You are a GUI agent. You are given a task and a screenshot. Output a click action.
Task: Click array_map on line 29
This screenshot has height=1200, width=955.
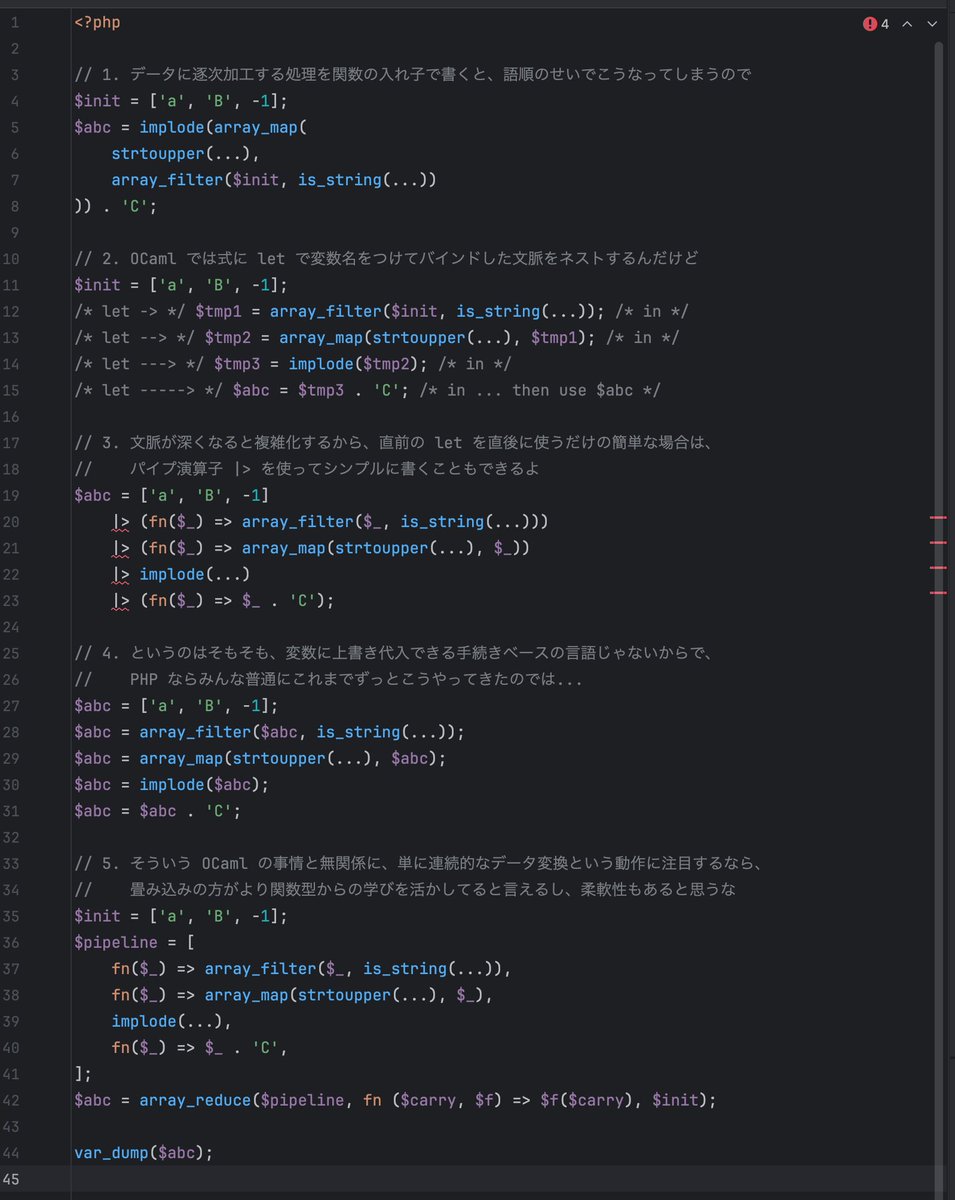click(x=181, y=758)
